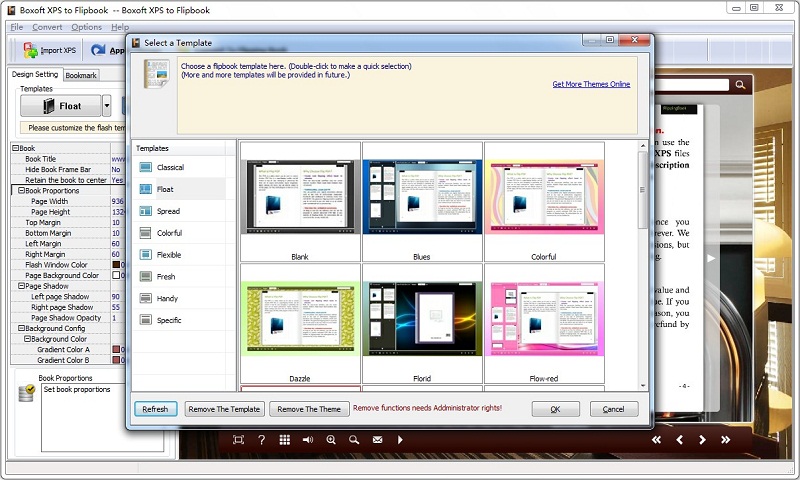Click the search magnifier icon in flipbook toolbar

(x=354, y=440)
